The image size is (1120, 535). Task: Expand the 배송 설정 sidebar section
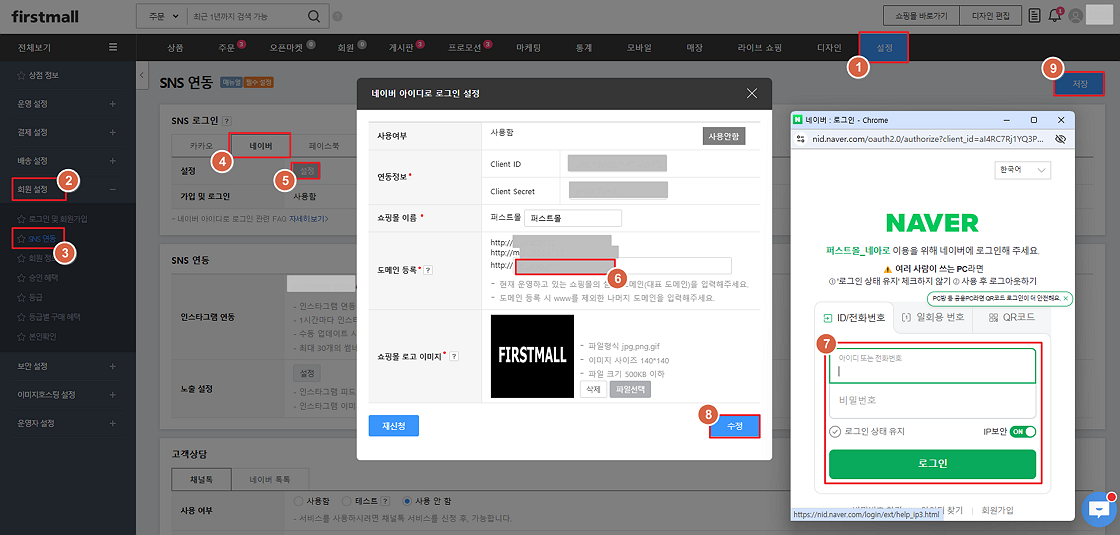pyautogui.click(x=113, y=161)
